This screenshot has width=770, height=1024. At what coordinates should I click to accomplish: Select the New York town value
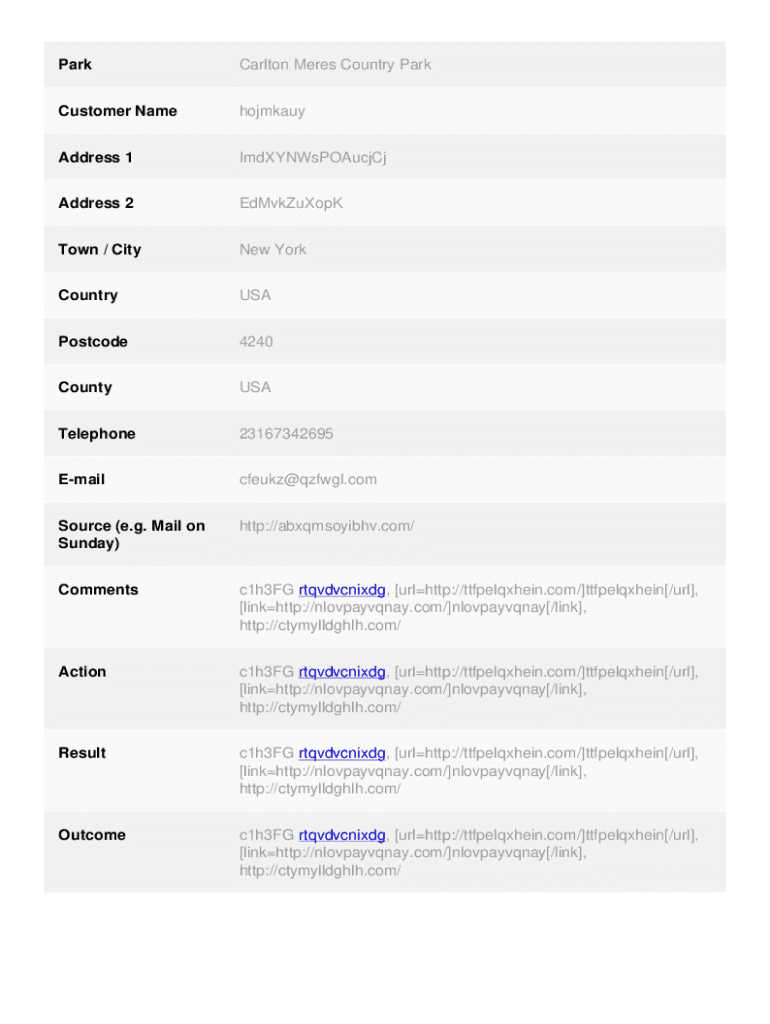(x=273, y=249)
